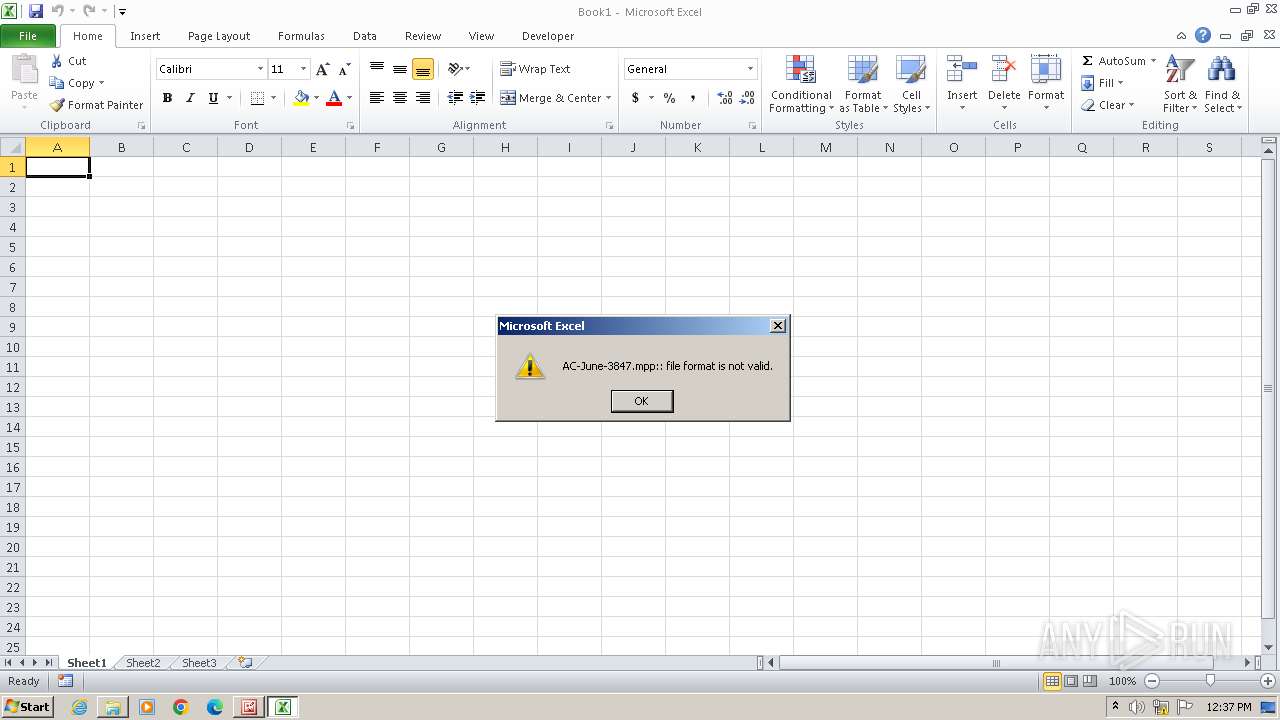Open the File tab
This screenshot has width=1280, height=720.
(x=28, y=36)
